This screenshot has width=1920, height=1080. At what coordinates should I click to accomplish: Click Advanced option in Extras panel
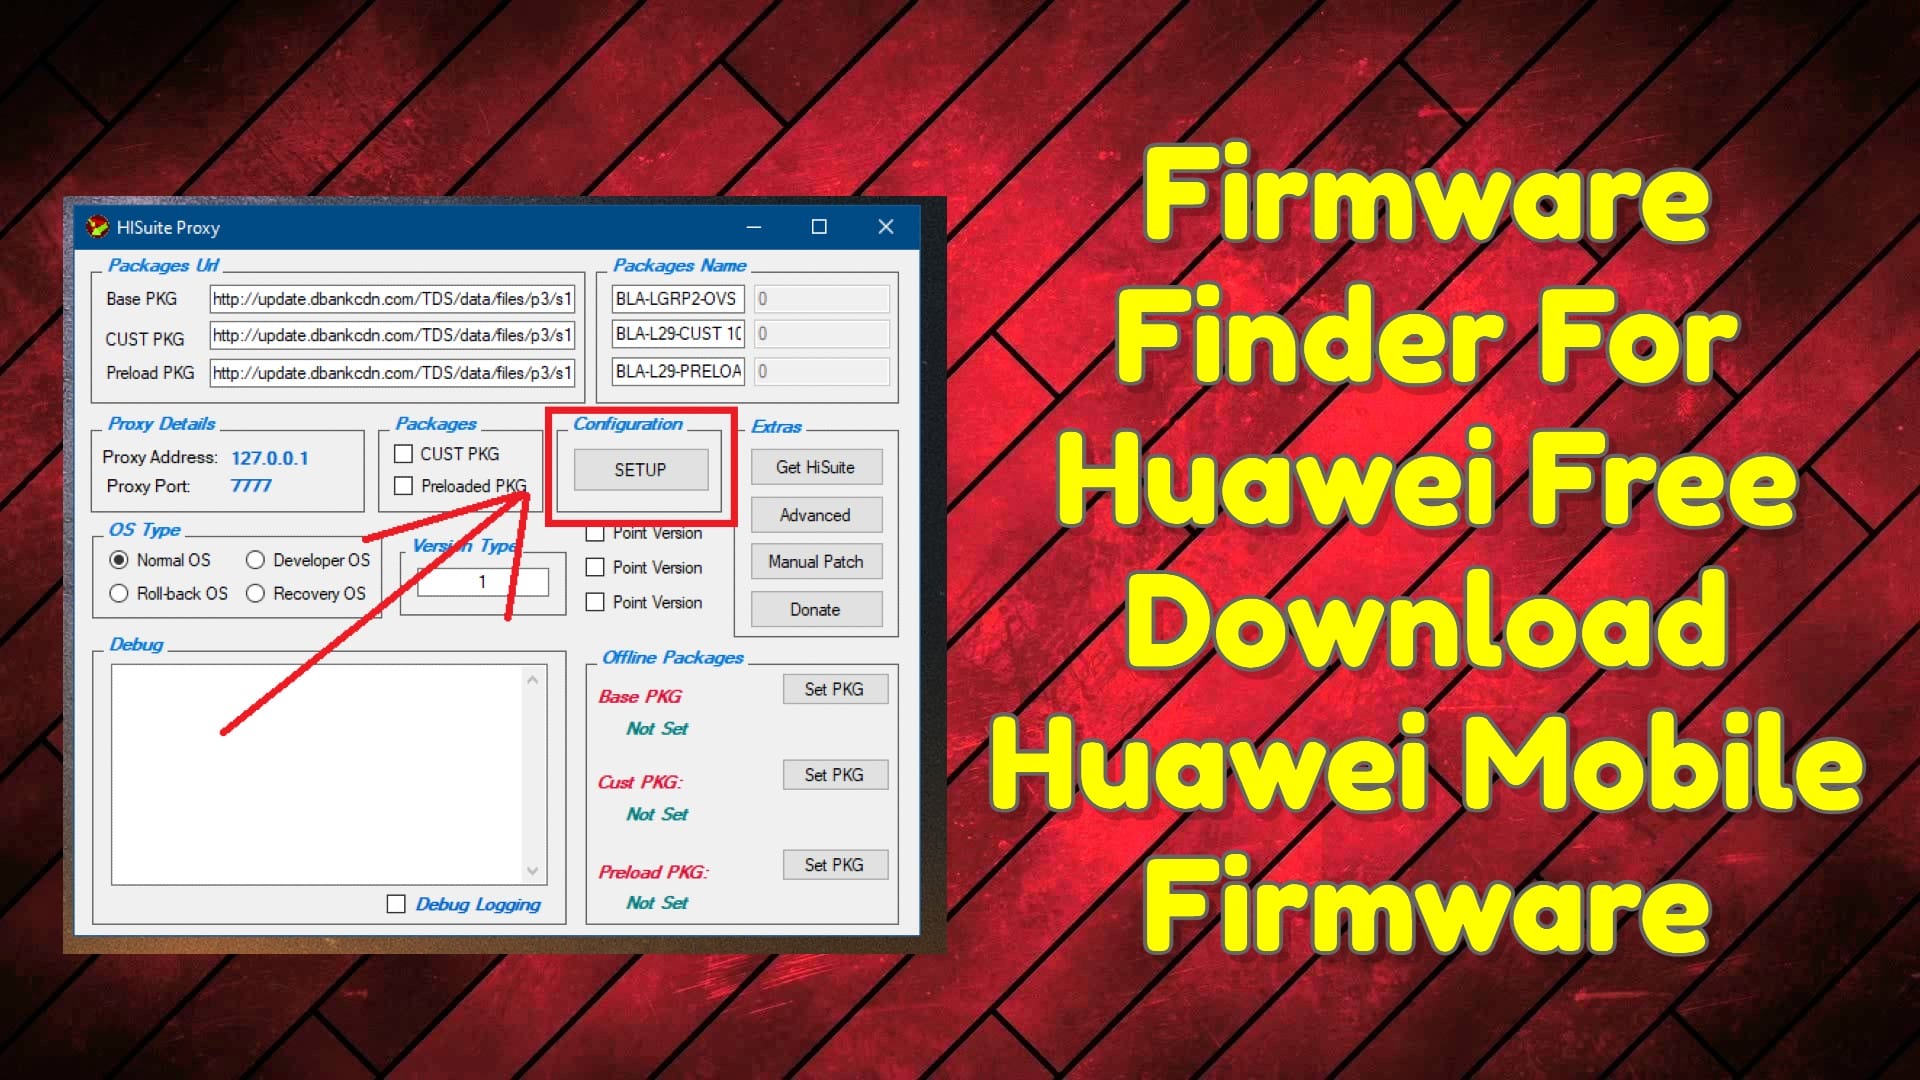814,514
